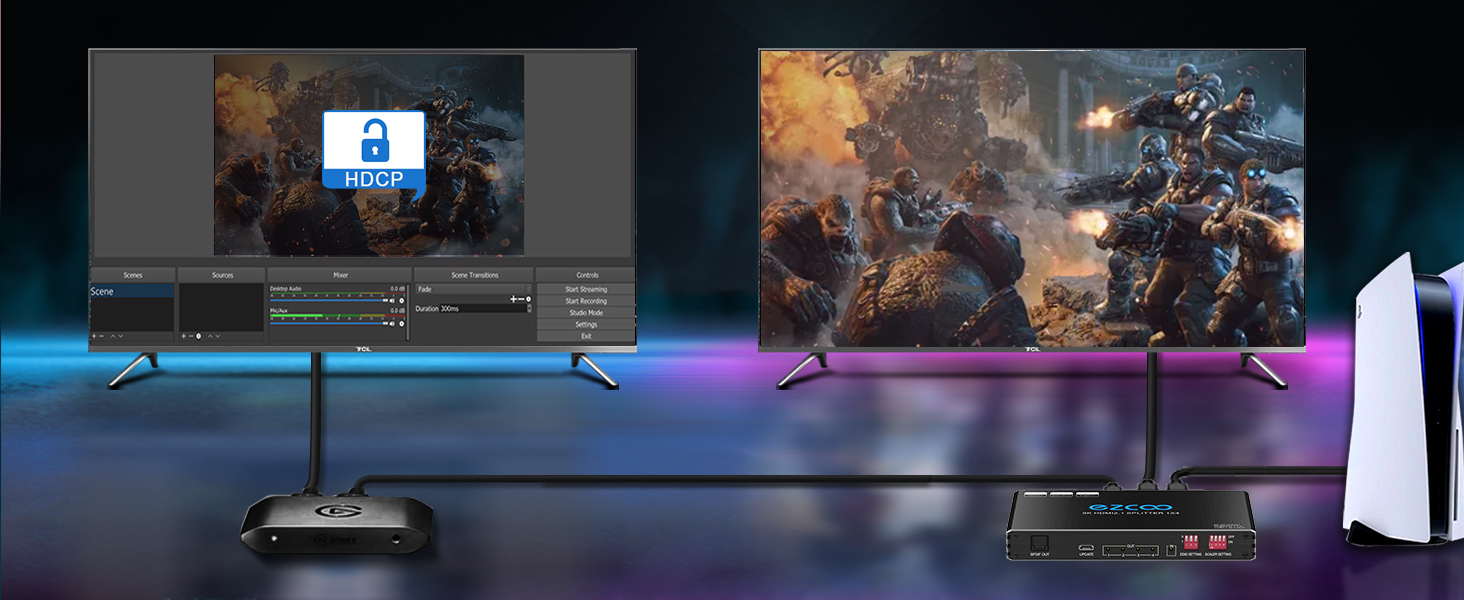Adjust the Mic/Aux volume slider
Image resolution: width=1464 pixels, height=600 pixels.
point(329,323)
